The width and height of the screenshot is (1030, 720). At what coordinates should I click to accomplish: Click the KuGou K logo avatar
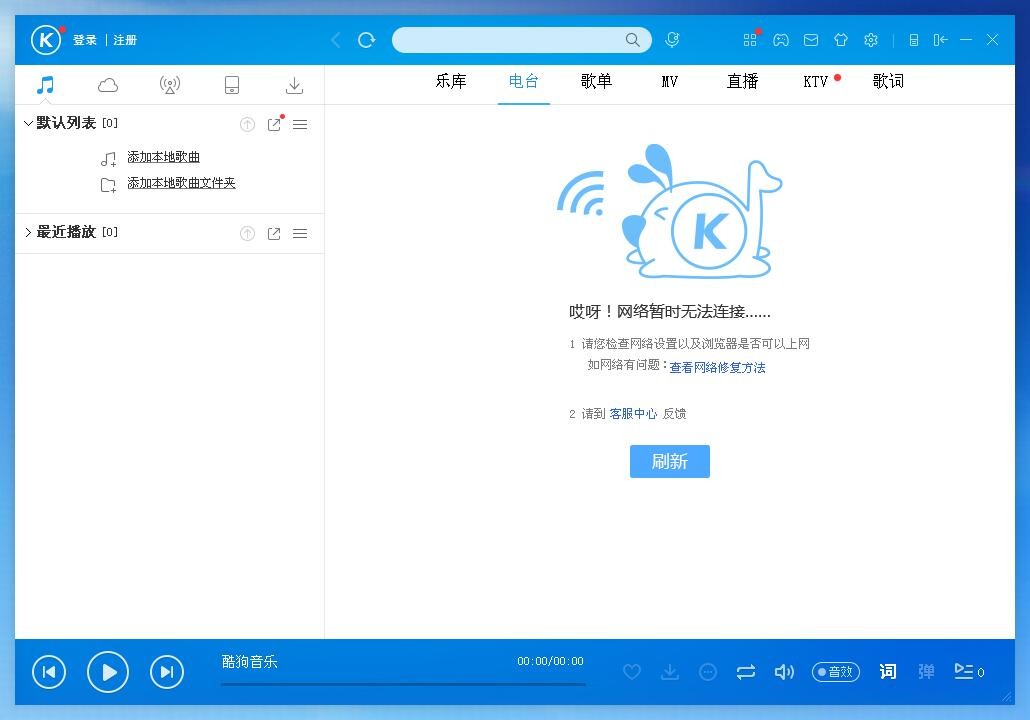[46, 40]
